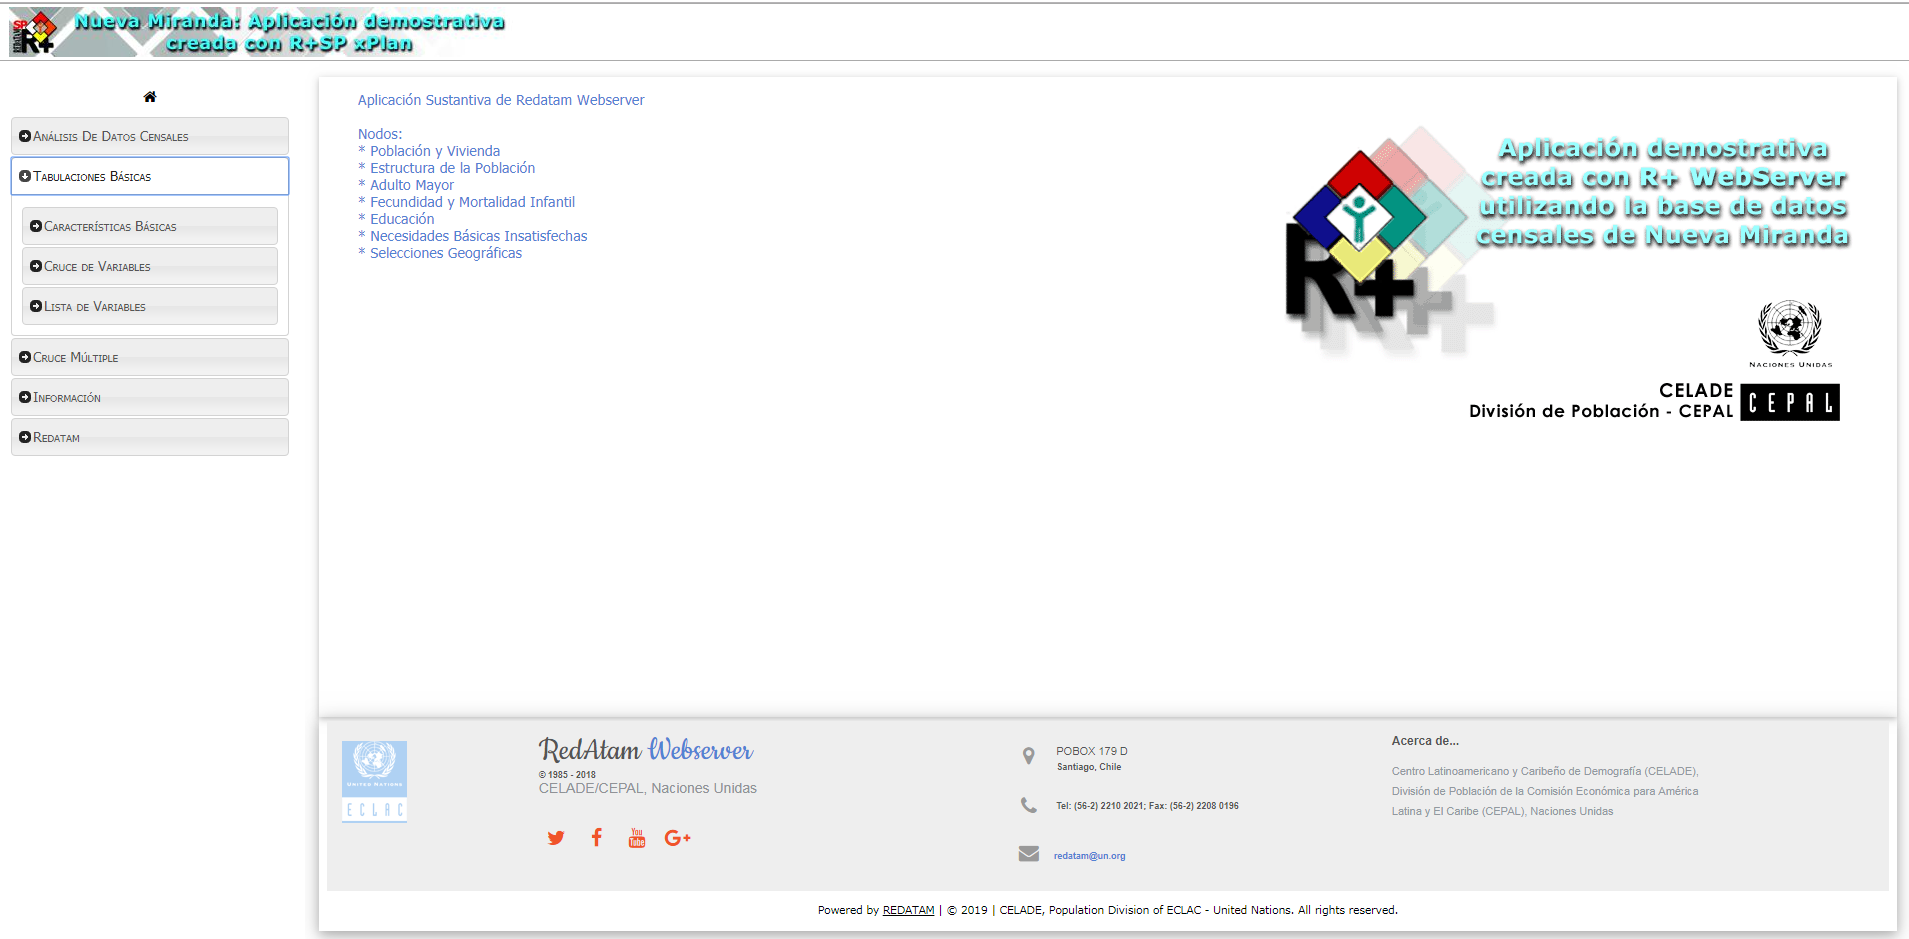The image size is (1909, 939).
Task: Expand arrow icon beside Redatam menu
Action: [x=25, y=437]
